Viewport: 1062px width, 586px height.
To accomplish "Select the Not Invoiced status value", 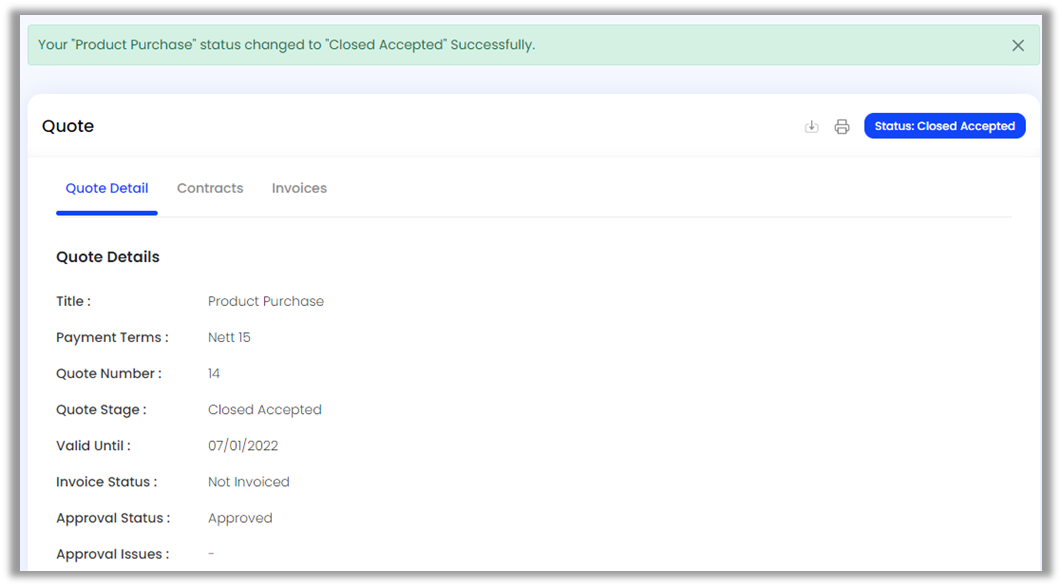I will coord(249,482).
